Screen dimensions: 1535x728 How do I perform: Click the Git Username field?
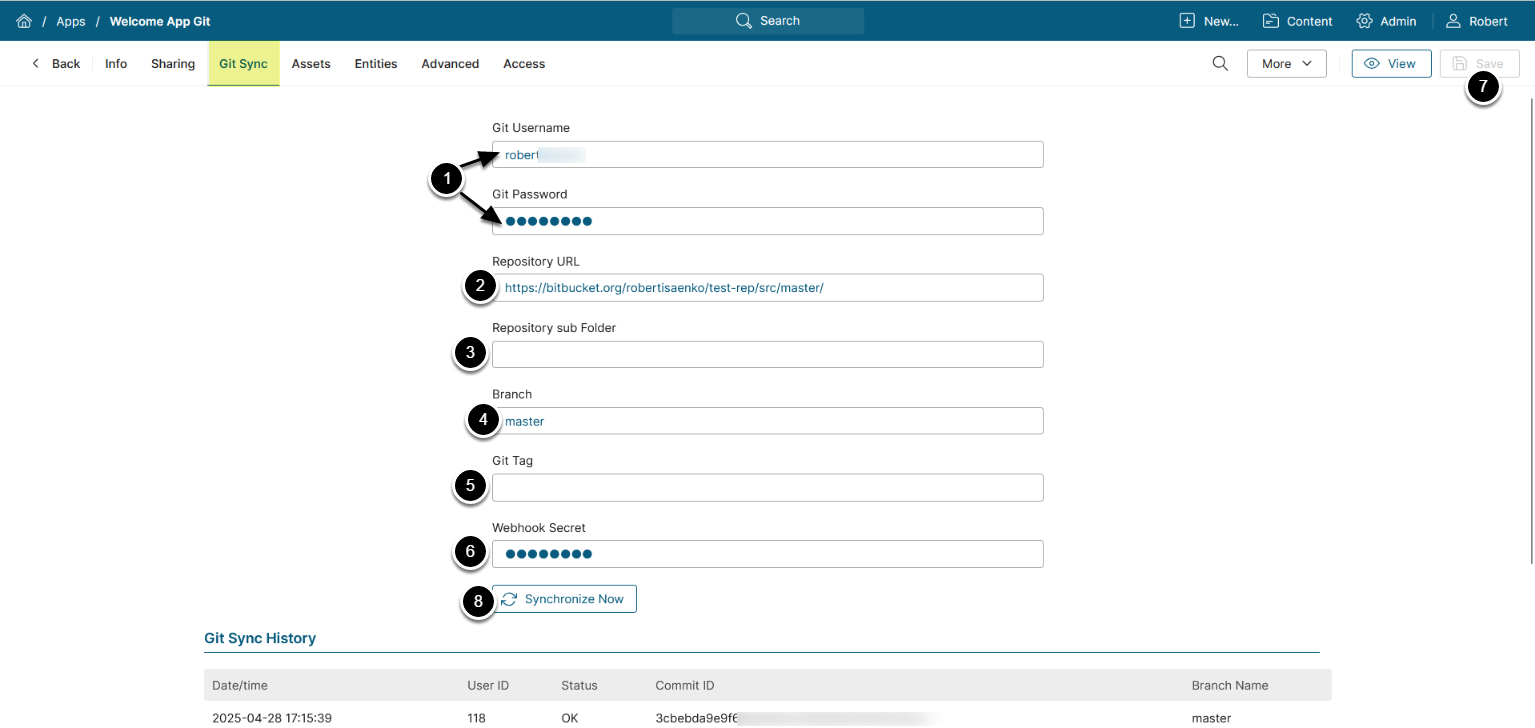pos(768,154)
